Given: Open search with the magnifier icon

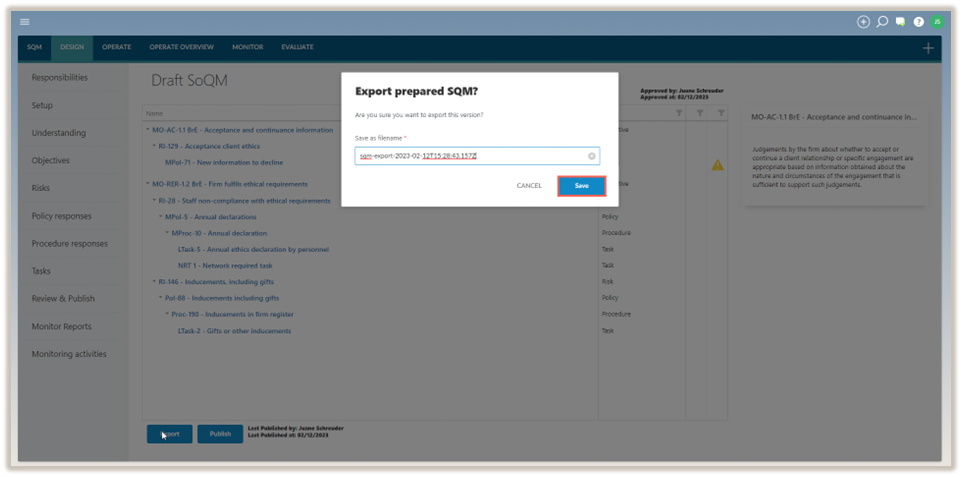Looking at the screenshot, I should click(x=882, y=21).
